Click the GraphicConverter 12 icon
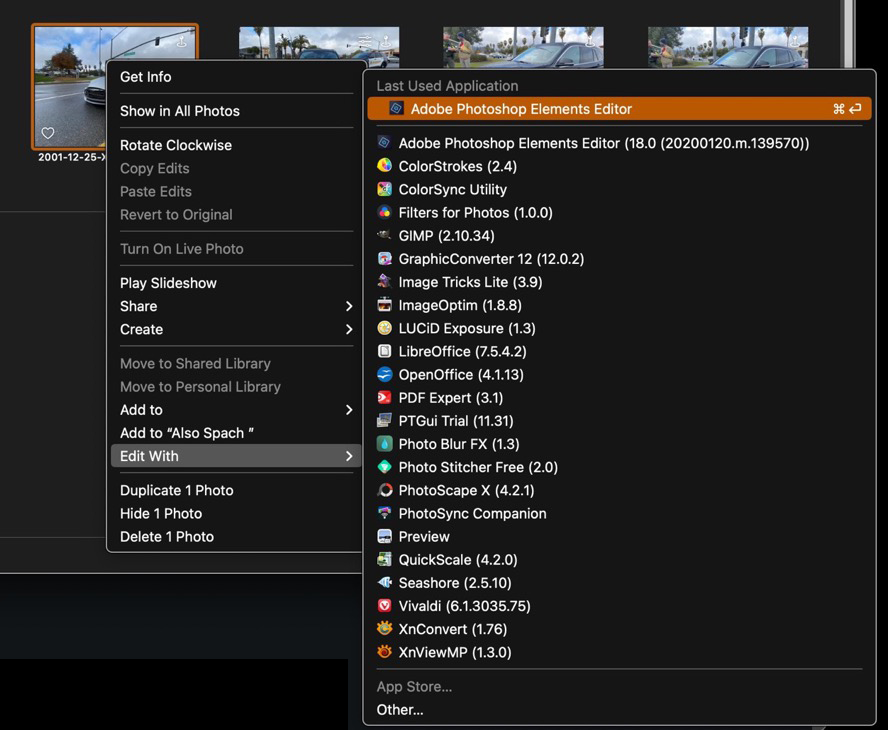Image resolution: width=888 pixels, height=730 pixels. pos(385,259)
